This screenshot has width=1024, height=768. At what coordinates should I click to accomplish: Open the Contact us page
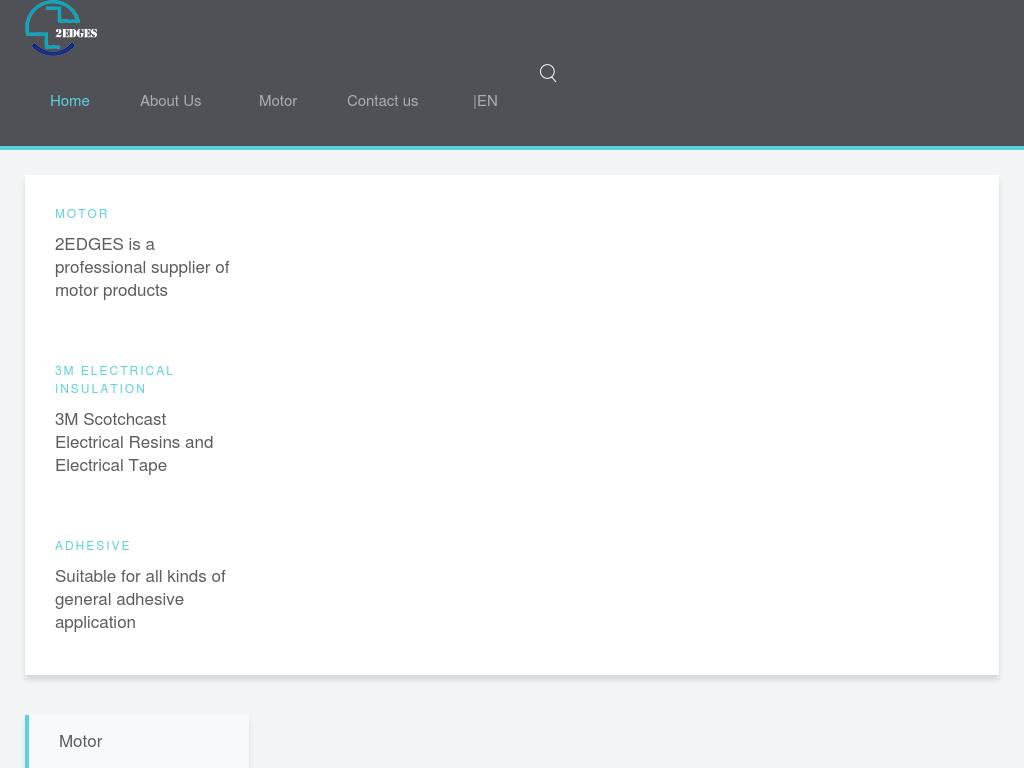pyautogui.click(x=382, y=101)
